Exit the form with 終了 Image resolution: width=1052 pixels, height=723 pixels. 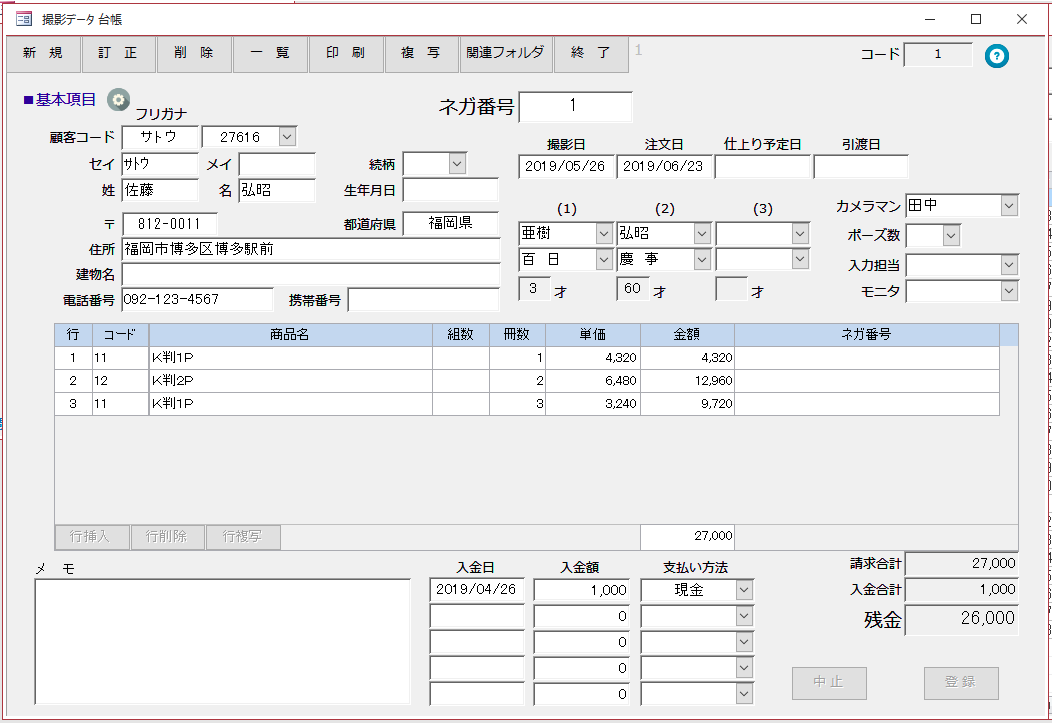point(591,55)
